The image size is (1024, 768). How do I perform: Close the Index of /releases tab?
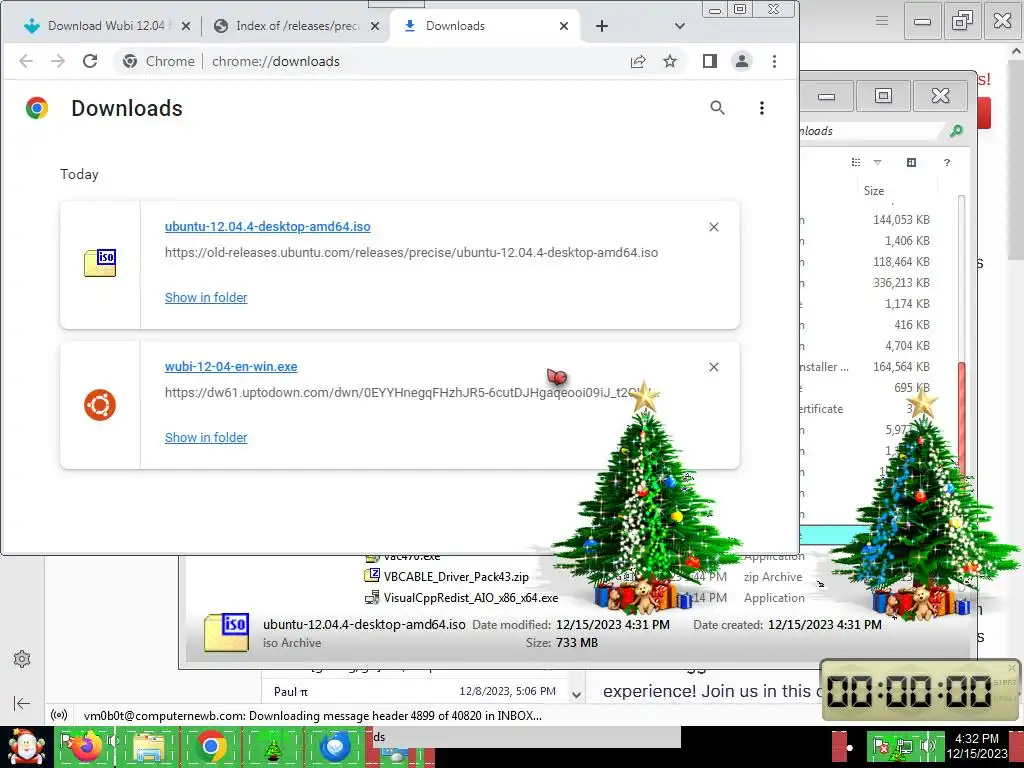[375, 26]
